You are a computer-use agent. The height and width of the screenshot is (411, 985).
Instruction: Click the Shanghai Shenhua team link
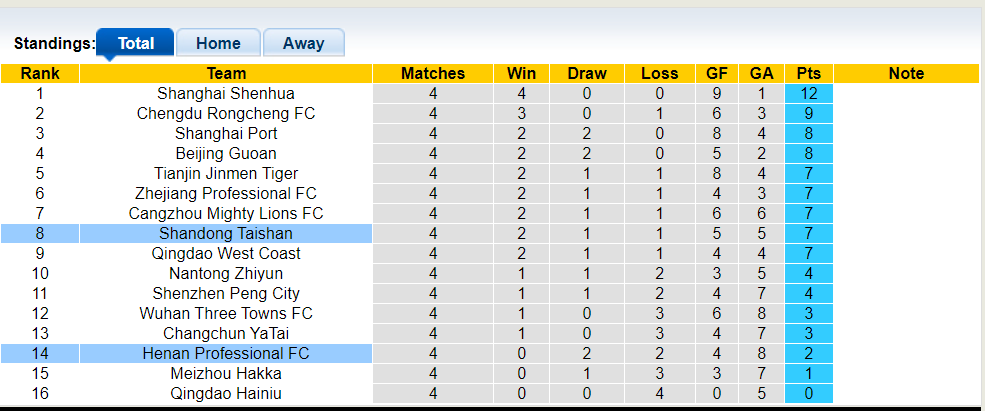tap(226, 93)
